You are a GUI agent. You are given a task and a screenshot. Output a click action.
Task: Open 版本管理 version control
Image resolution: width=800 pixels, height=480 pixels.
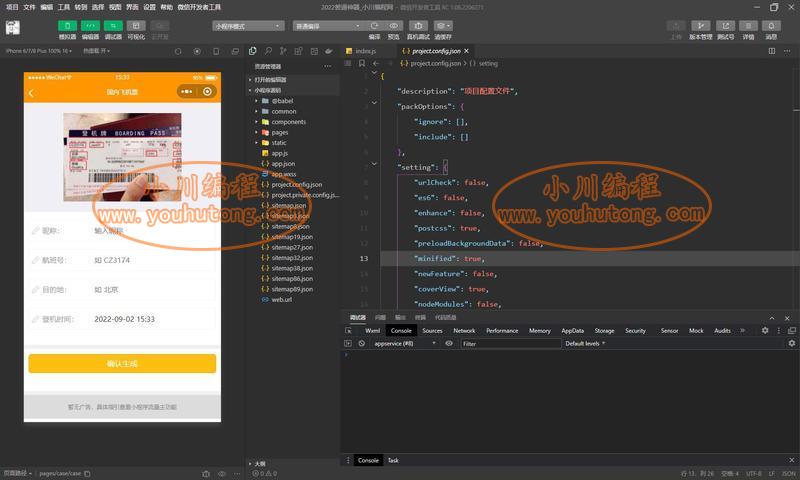click(701, 26)
